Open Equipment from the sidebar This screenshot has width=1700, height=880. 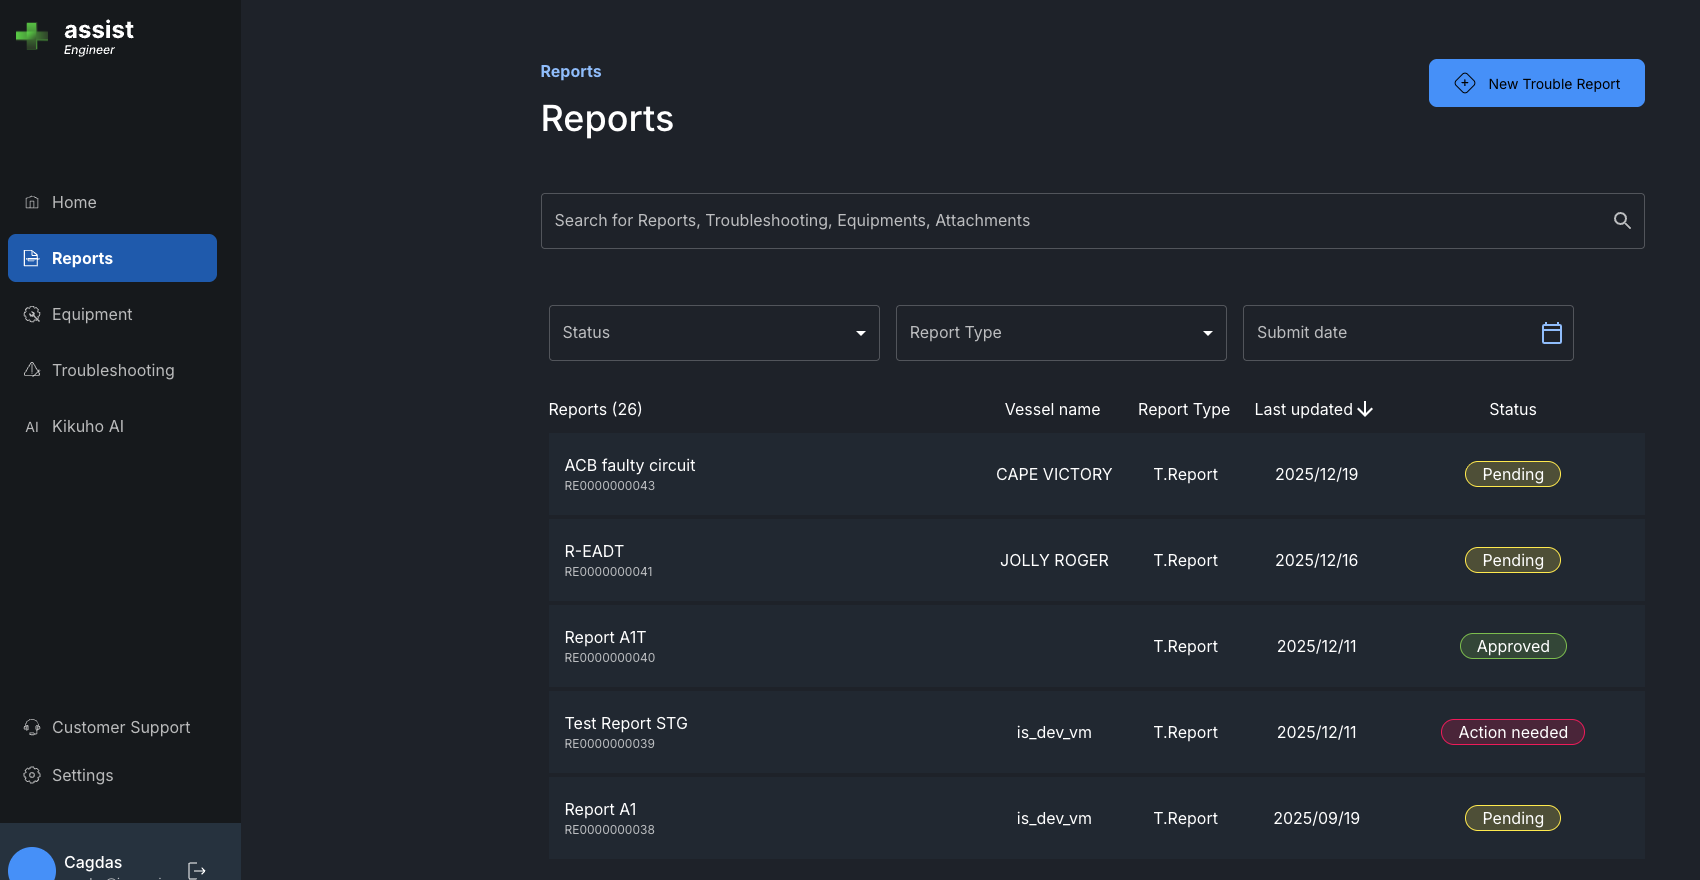112,314
